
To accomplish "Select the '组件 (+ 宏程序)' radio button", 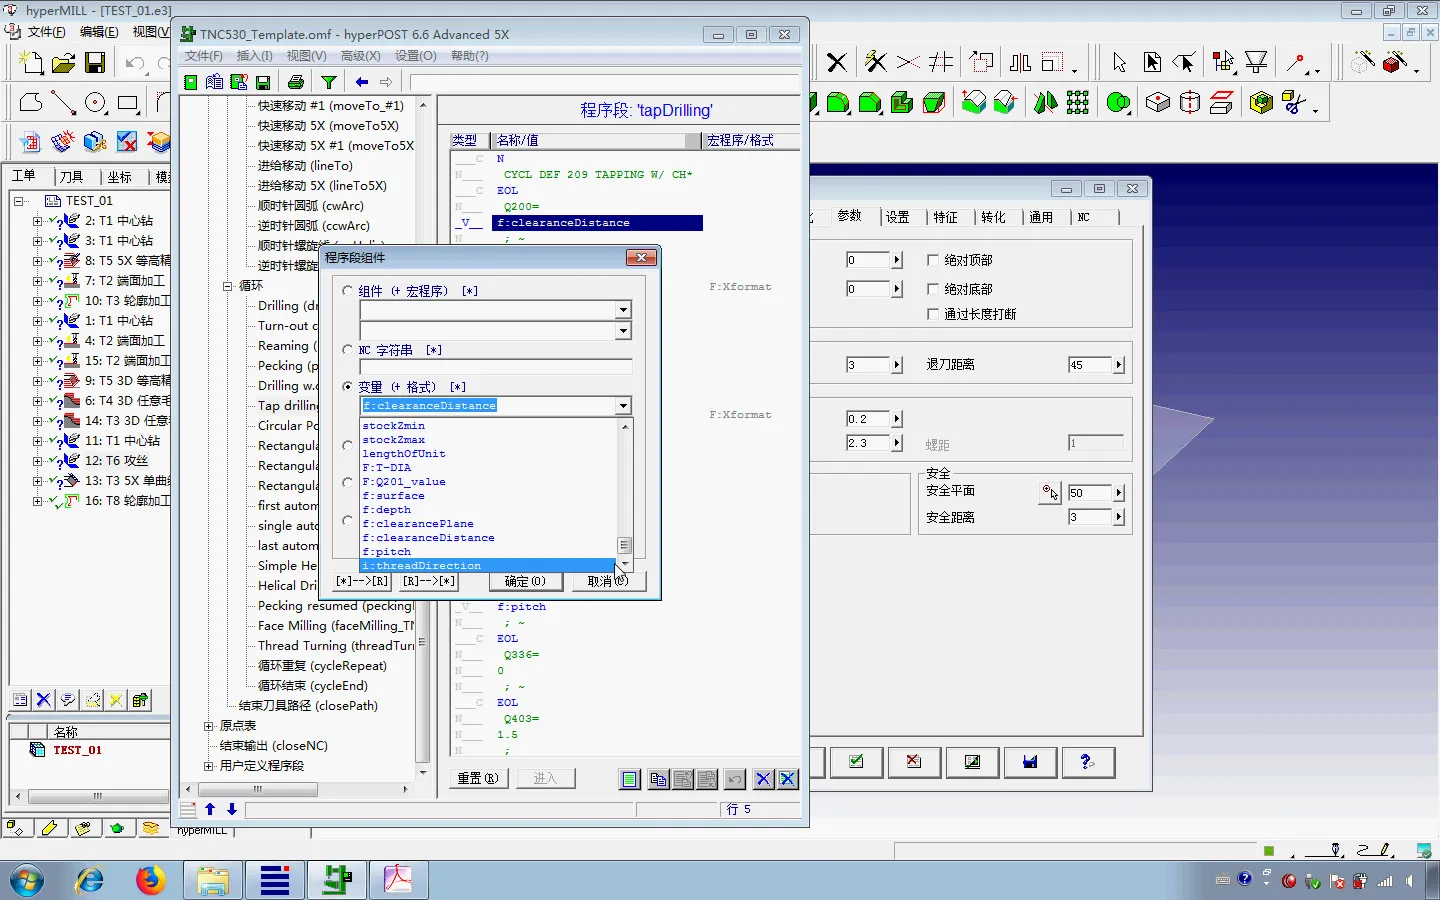I will point(348,291).
